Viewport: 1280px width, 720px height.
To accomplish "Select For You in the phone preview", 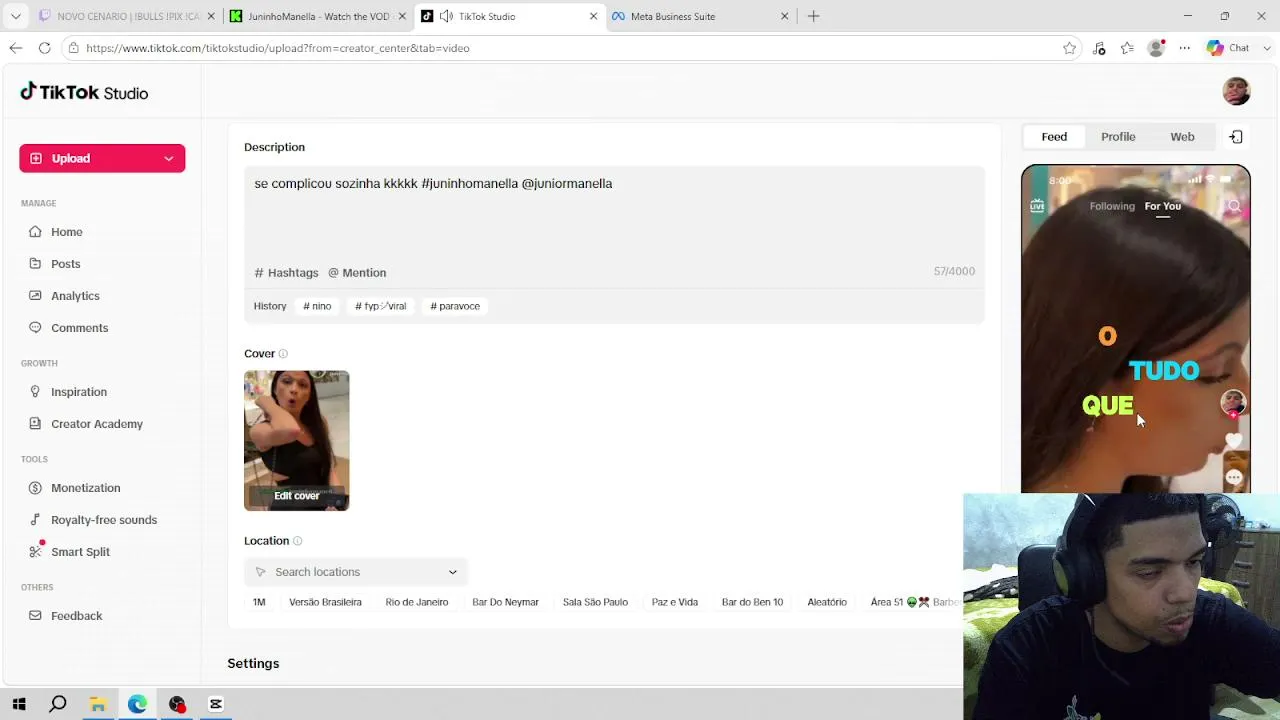I will click(1163, 206).
